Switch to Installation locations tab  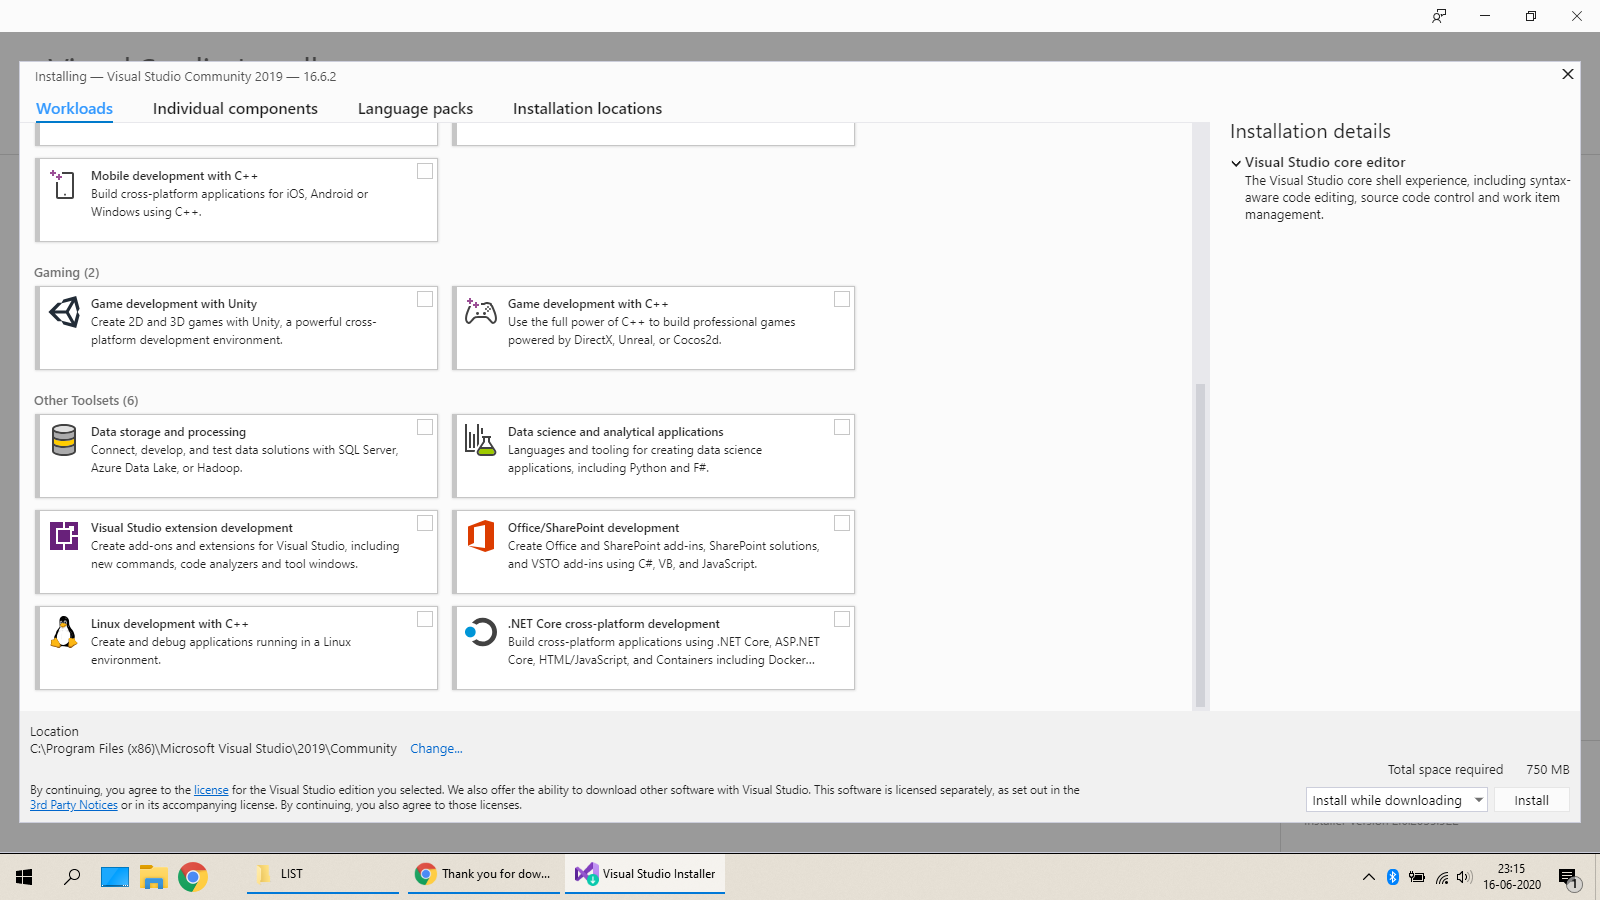pyautogui.click(x=587, y=108)
